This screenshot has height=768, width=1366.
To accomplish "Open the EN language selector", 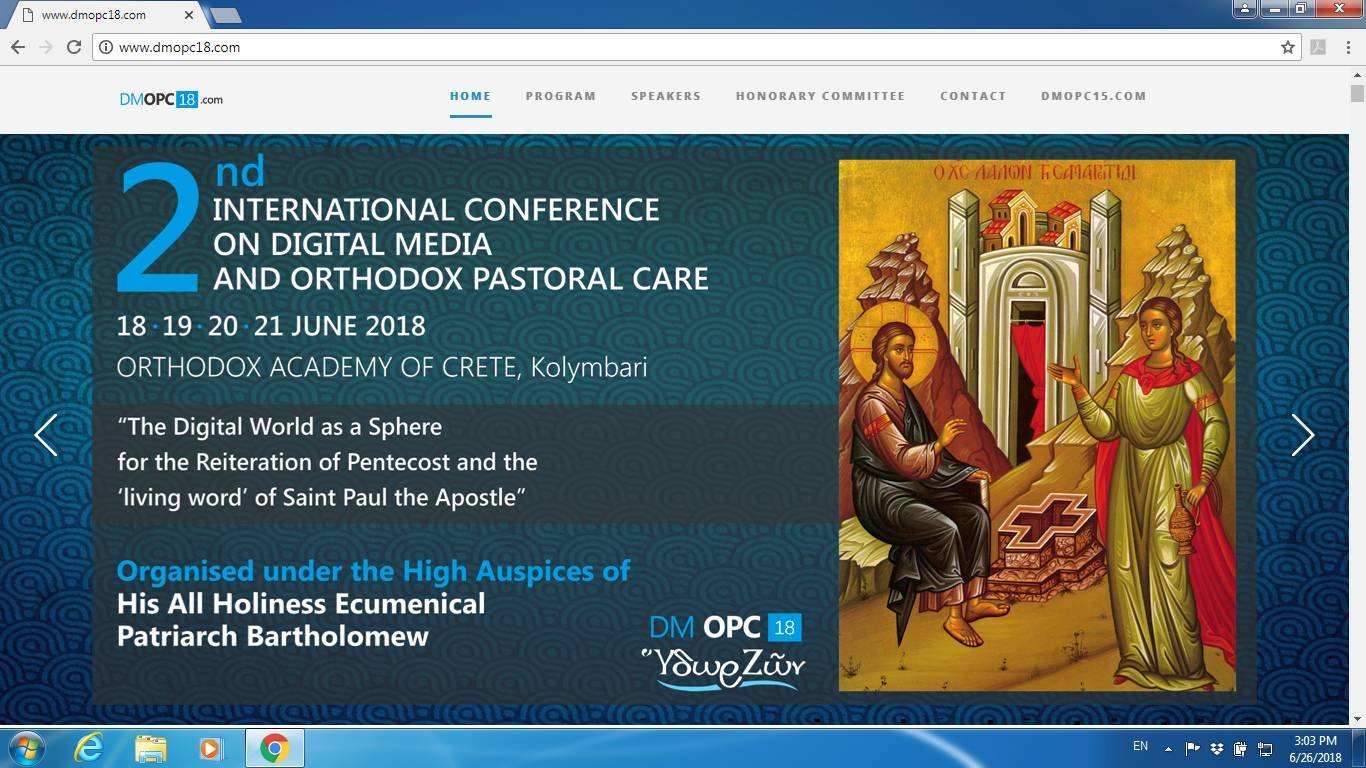I will [1139, 747].
